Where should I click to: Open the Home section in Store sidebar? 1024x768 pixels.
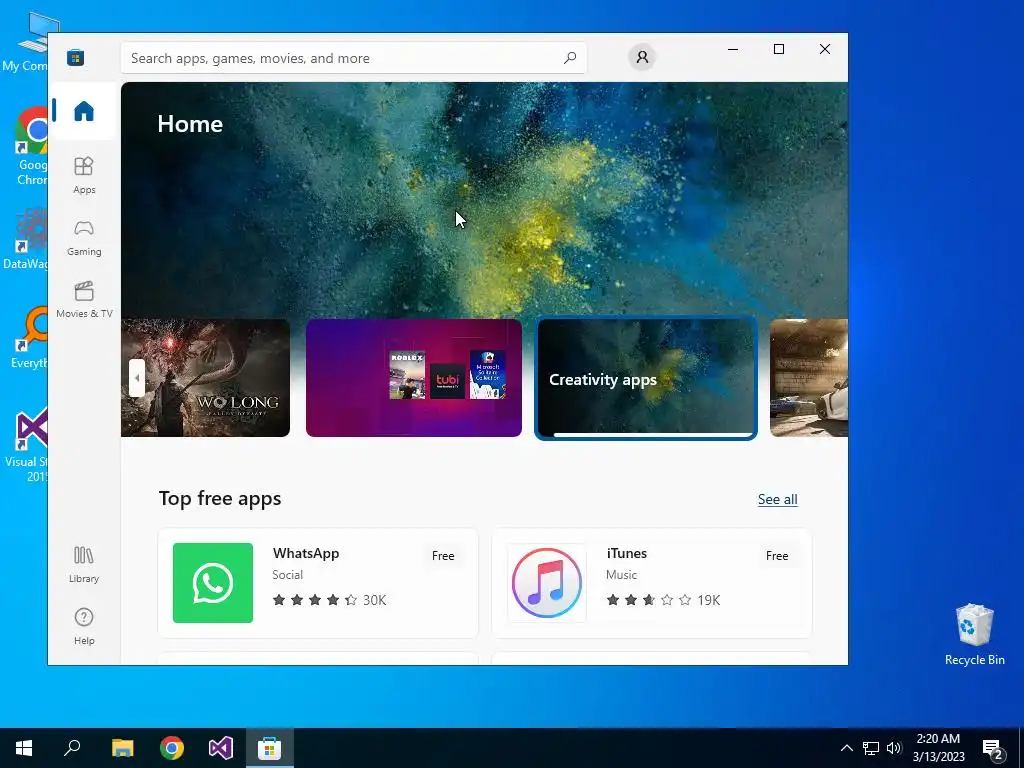(84, 111)
